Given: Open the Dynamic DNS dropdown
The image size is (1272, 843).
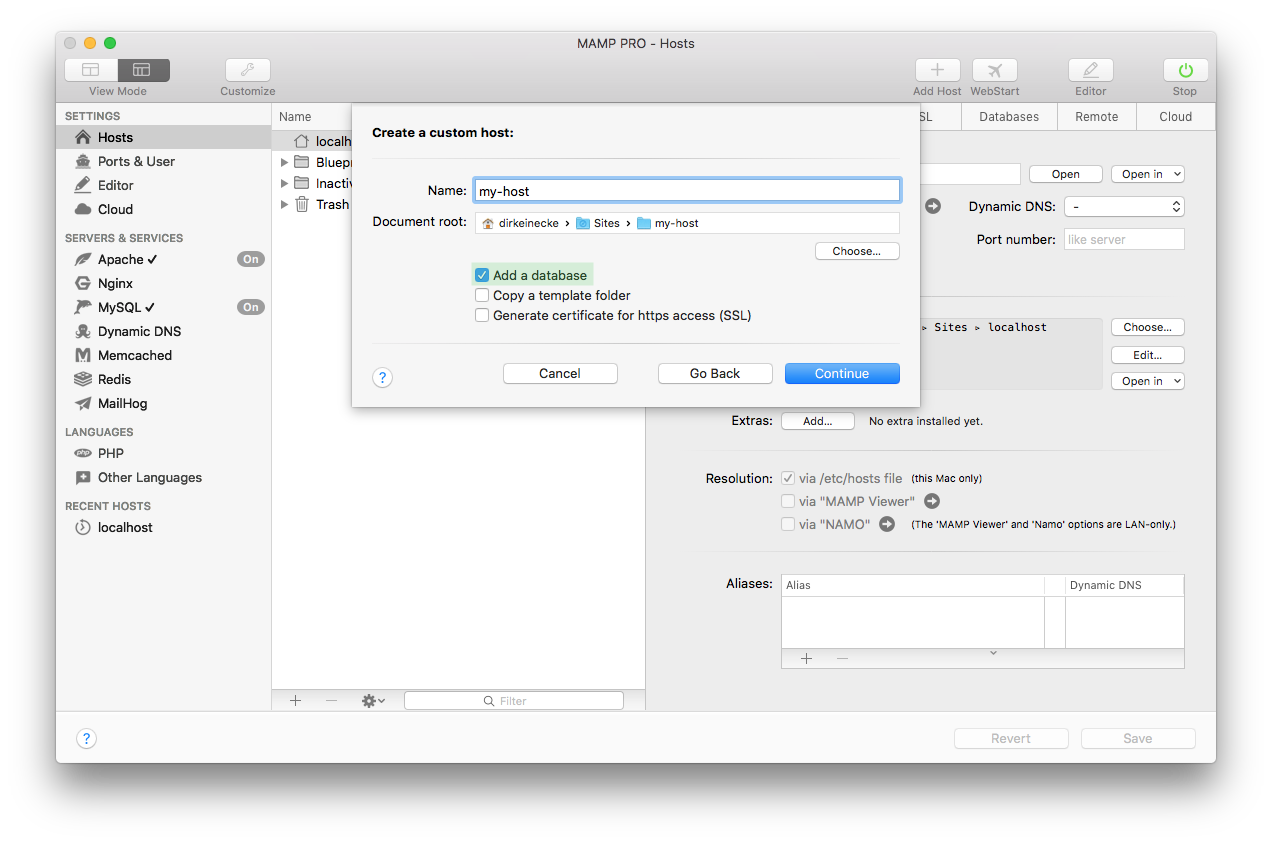Looking at the screenshot, I should point(1124,206).
